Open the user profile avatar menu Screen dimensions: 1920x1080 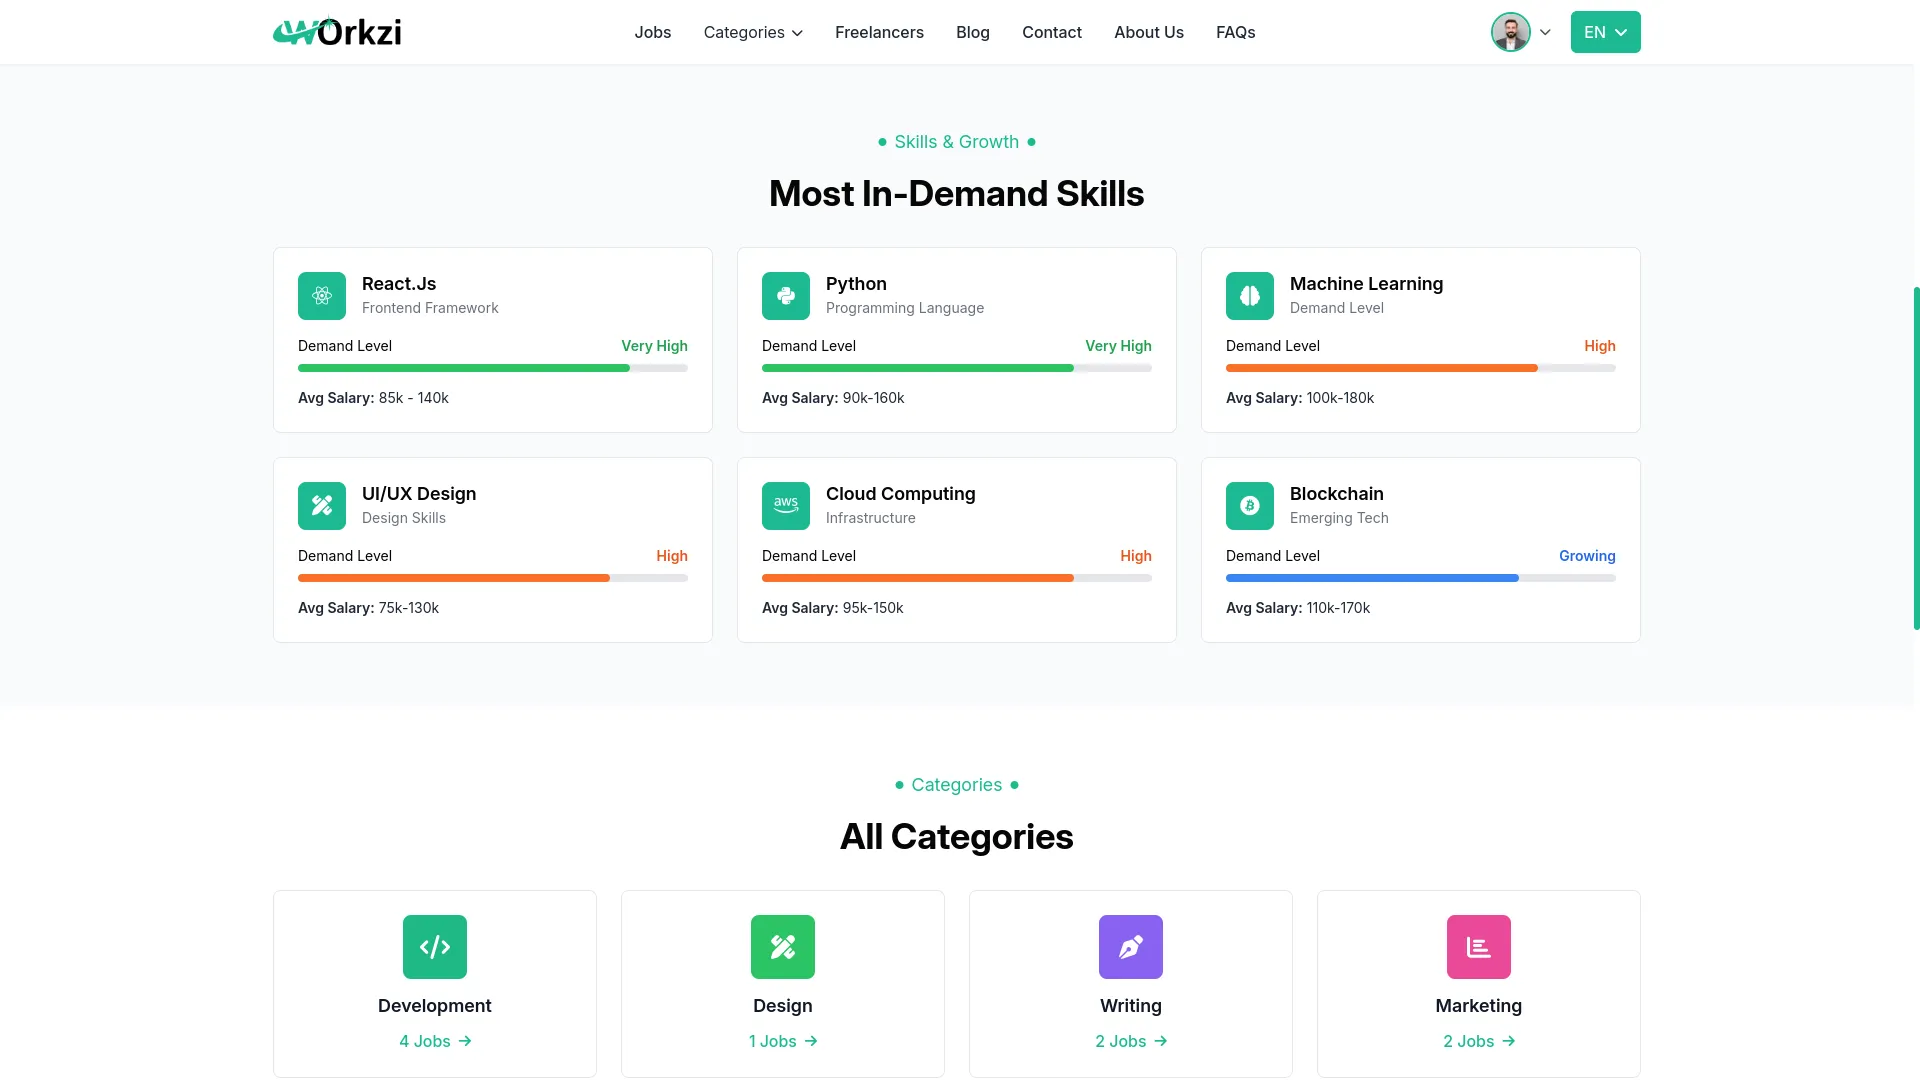pyautogui.click(x=1510, y=31)
